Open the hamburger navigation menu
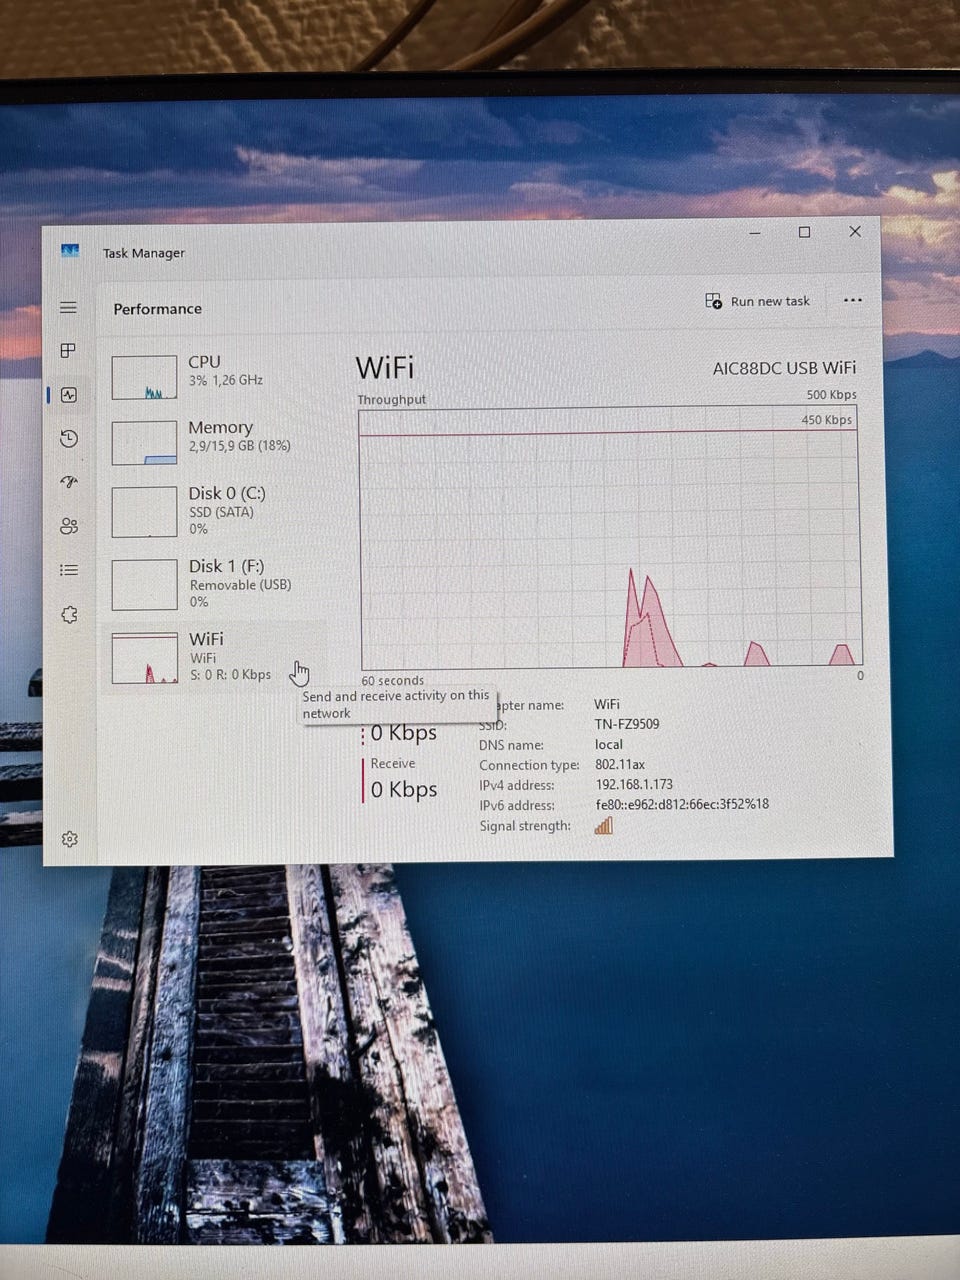 [68, 307]
